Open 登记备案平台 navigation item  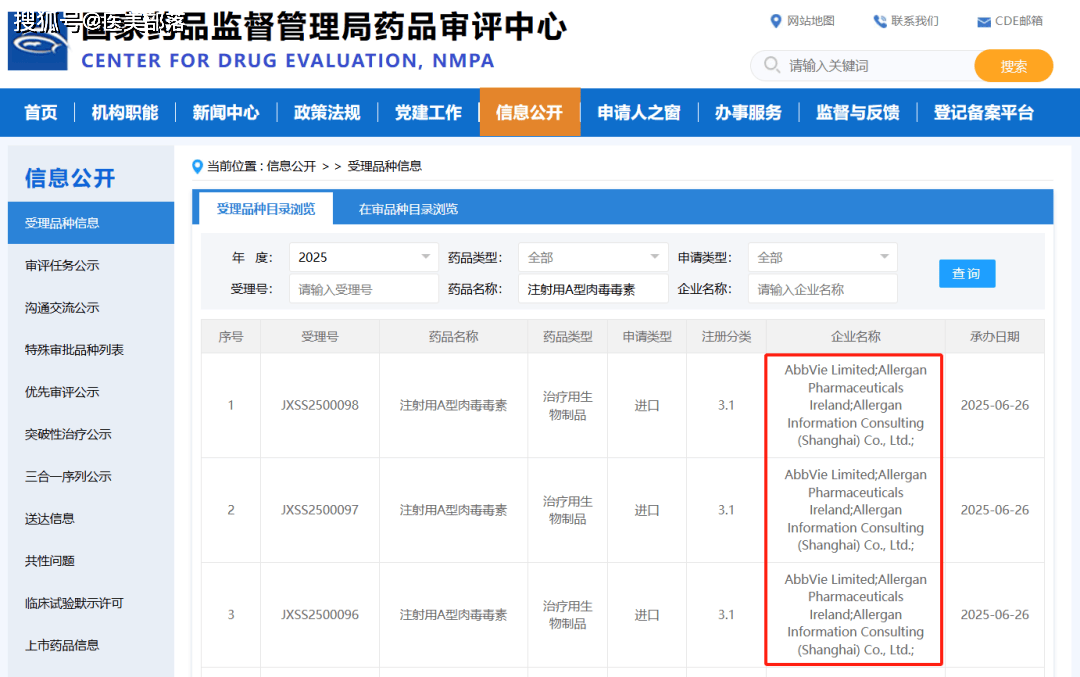coord(984,112)
